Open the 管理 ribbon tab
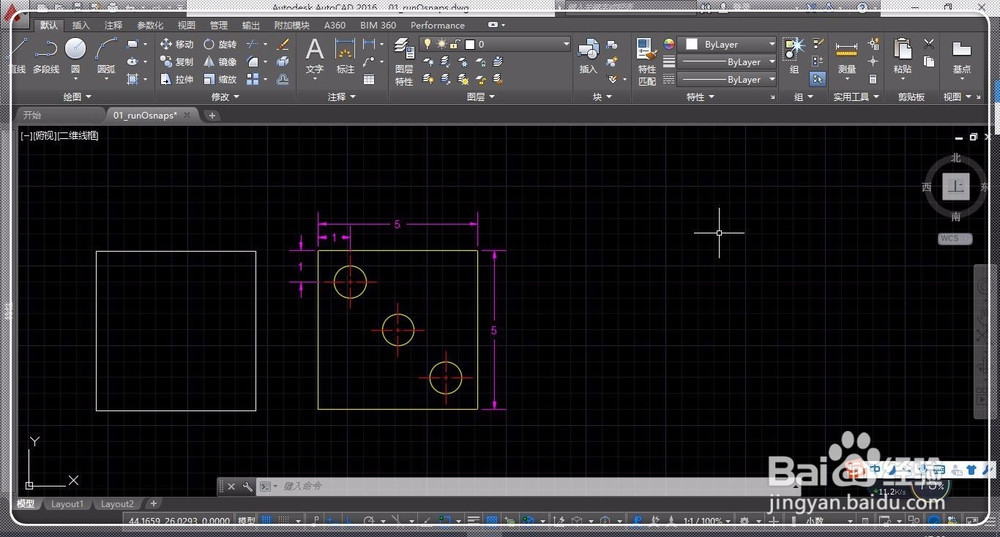1000x537 pixels. click(x=219, y=26)
